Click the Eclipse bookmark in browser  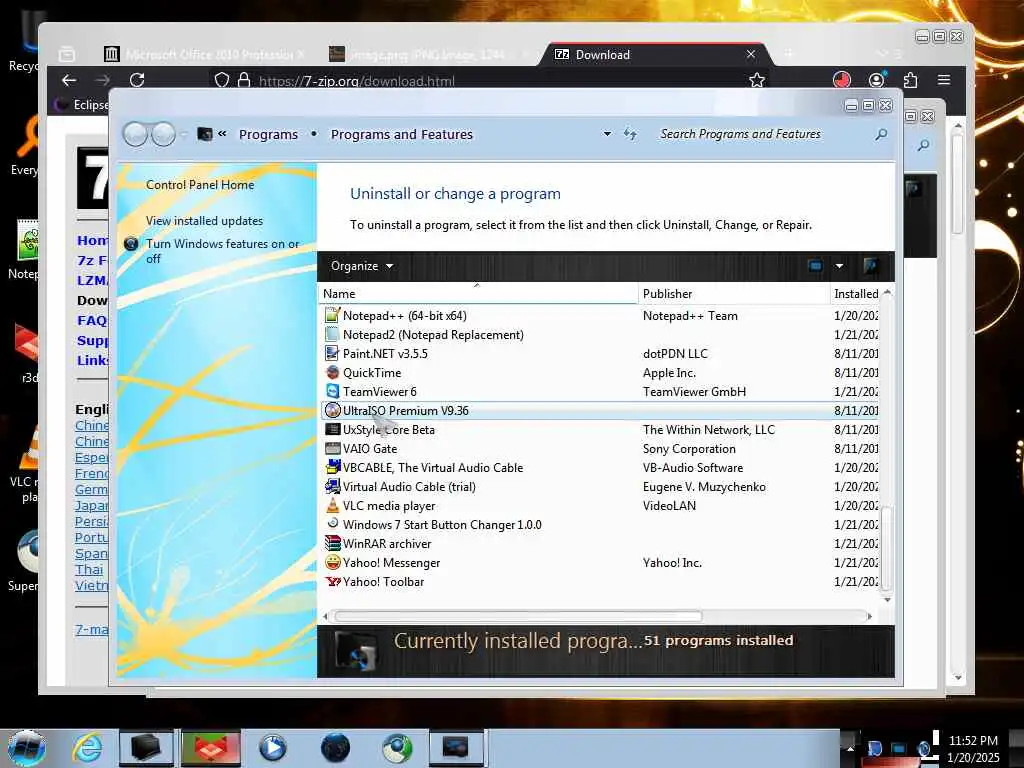point(82,104)
